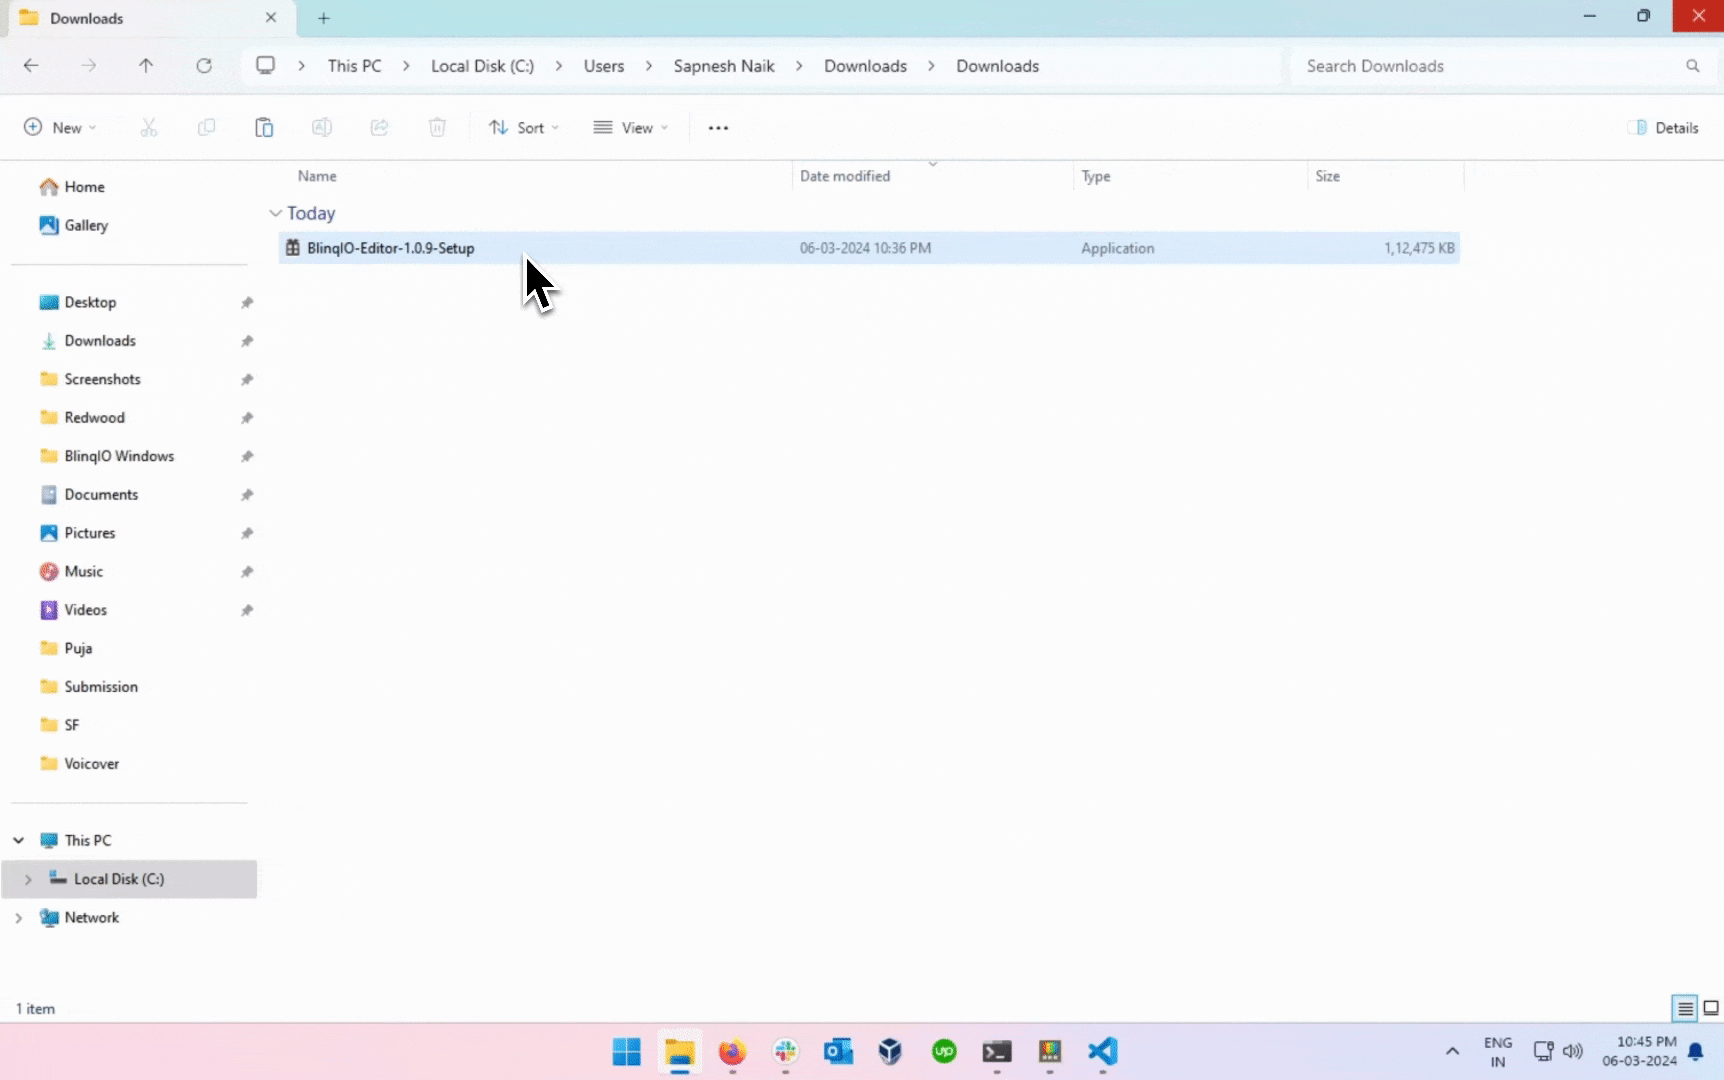Close the Downloads tab
The height and width of the screenshot is (1080, 1724).
[271, 18]
